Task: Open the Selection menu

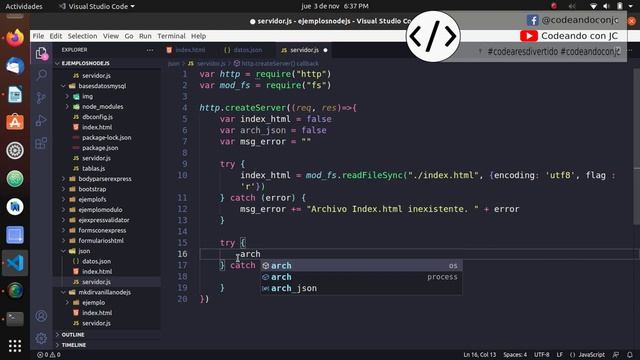Action: (x=82, y=36)
